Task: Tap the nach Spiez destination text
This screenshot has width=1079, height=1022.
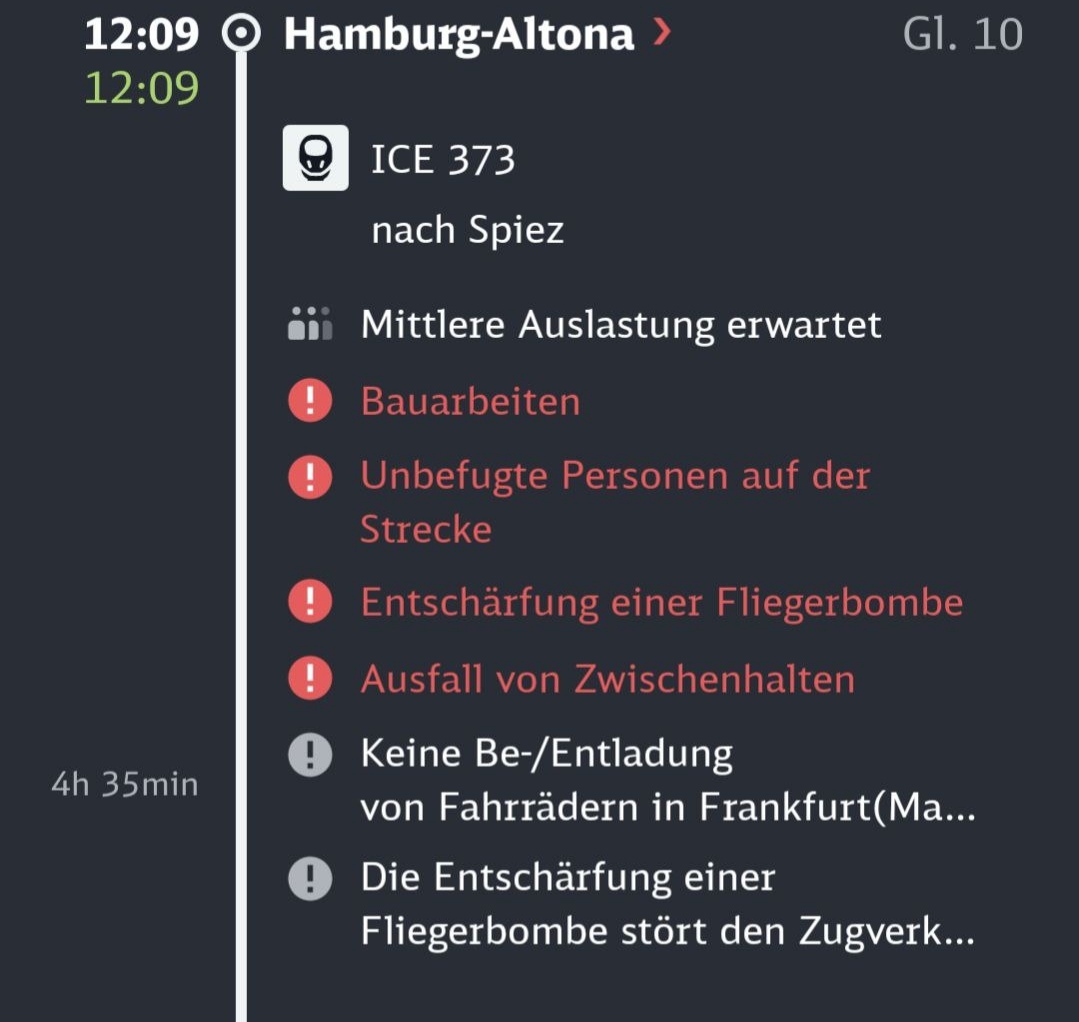Action: 467,230
